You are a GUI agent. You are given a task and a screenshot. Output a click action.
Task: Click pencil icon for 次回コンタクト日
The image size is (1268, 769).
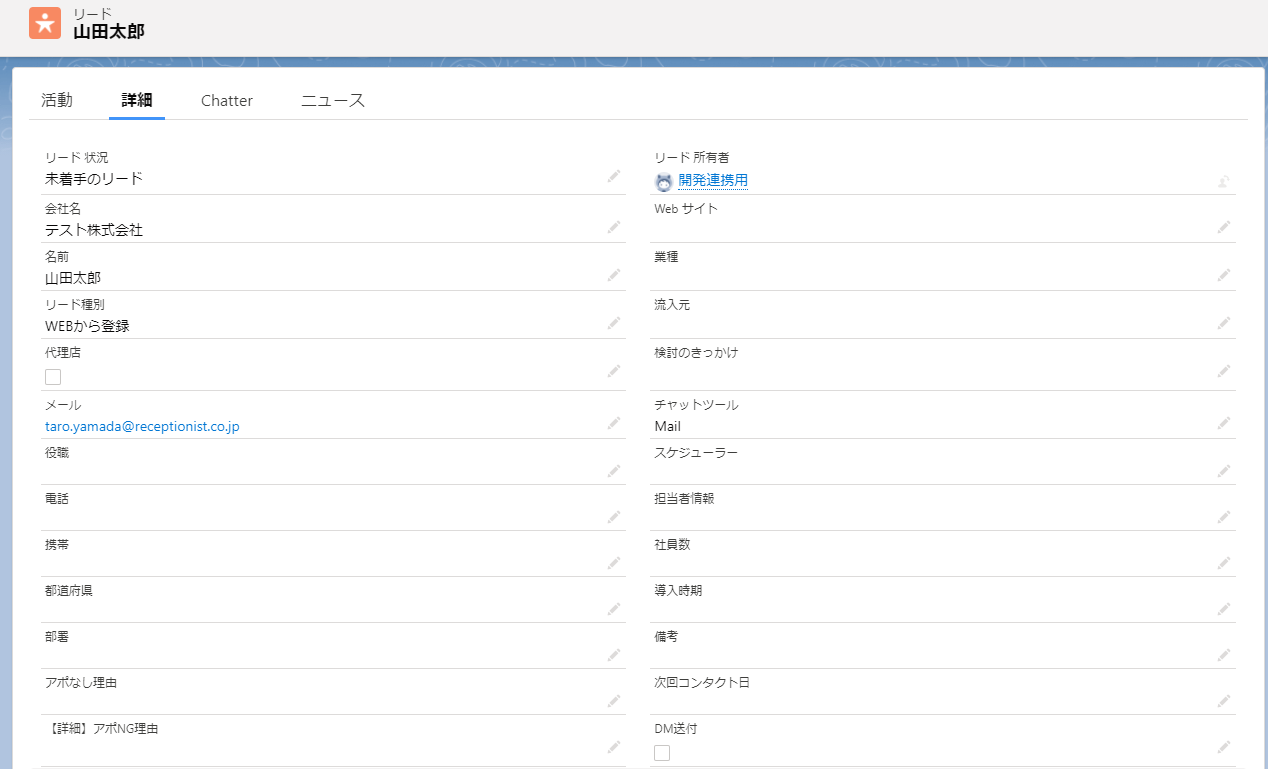coord(1223,702)
